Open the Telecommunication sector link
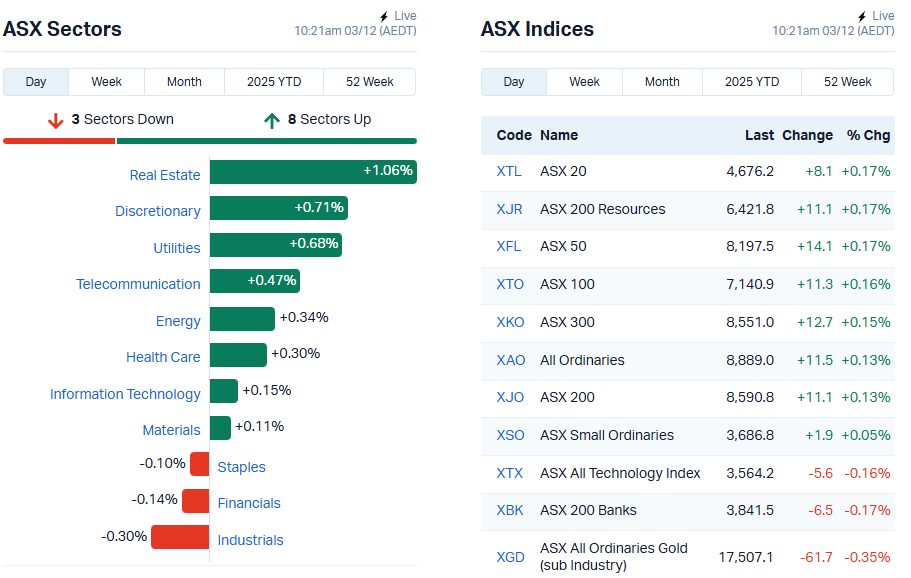Screen dimensions: 911x578 click(138, 284)
